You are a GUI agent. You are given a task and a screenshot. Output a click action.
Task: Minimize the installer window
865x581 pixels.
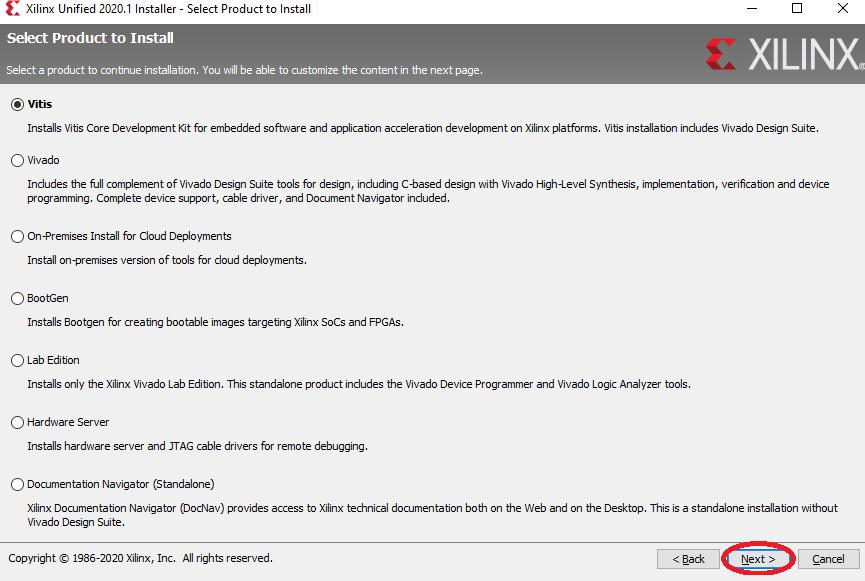(x=752, y=9)
